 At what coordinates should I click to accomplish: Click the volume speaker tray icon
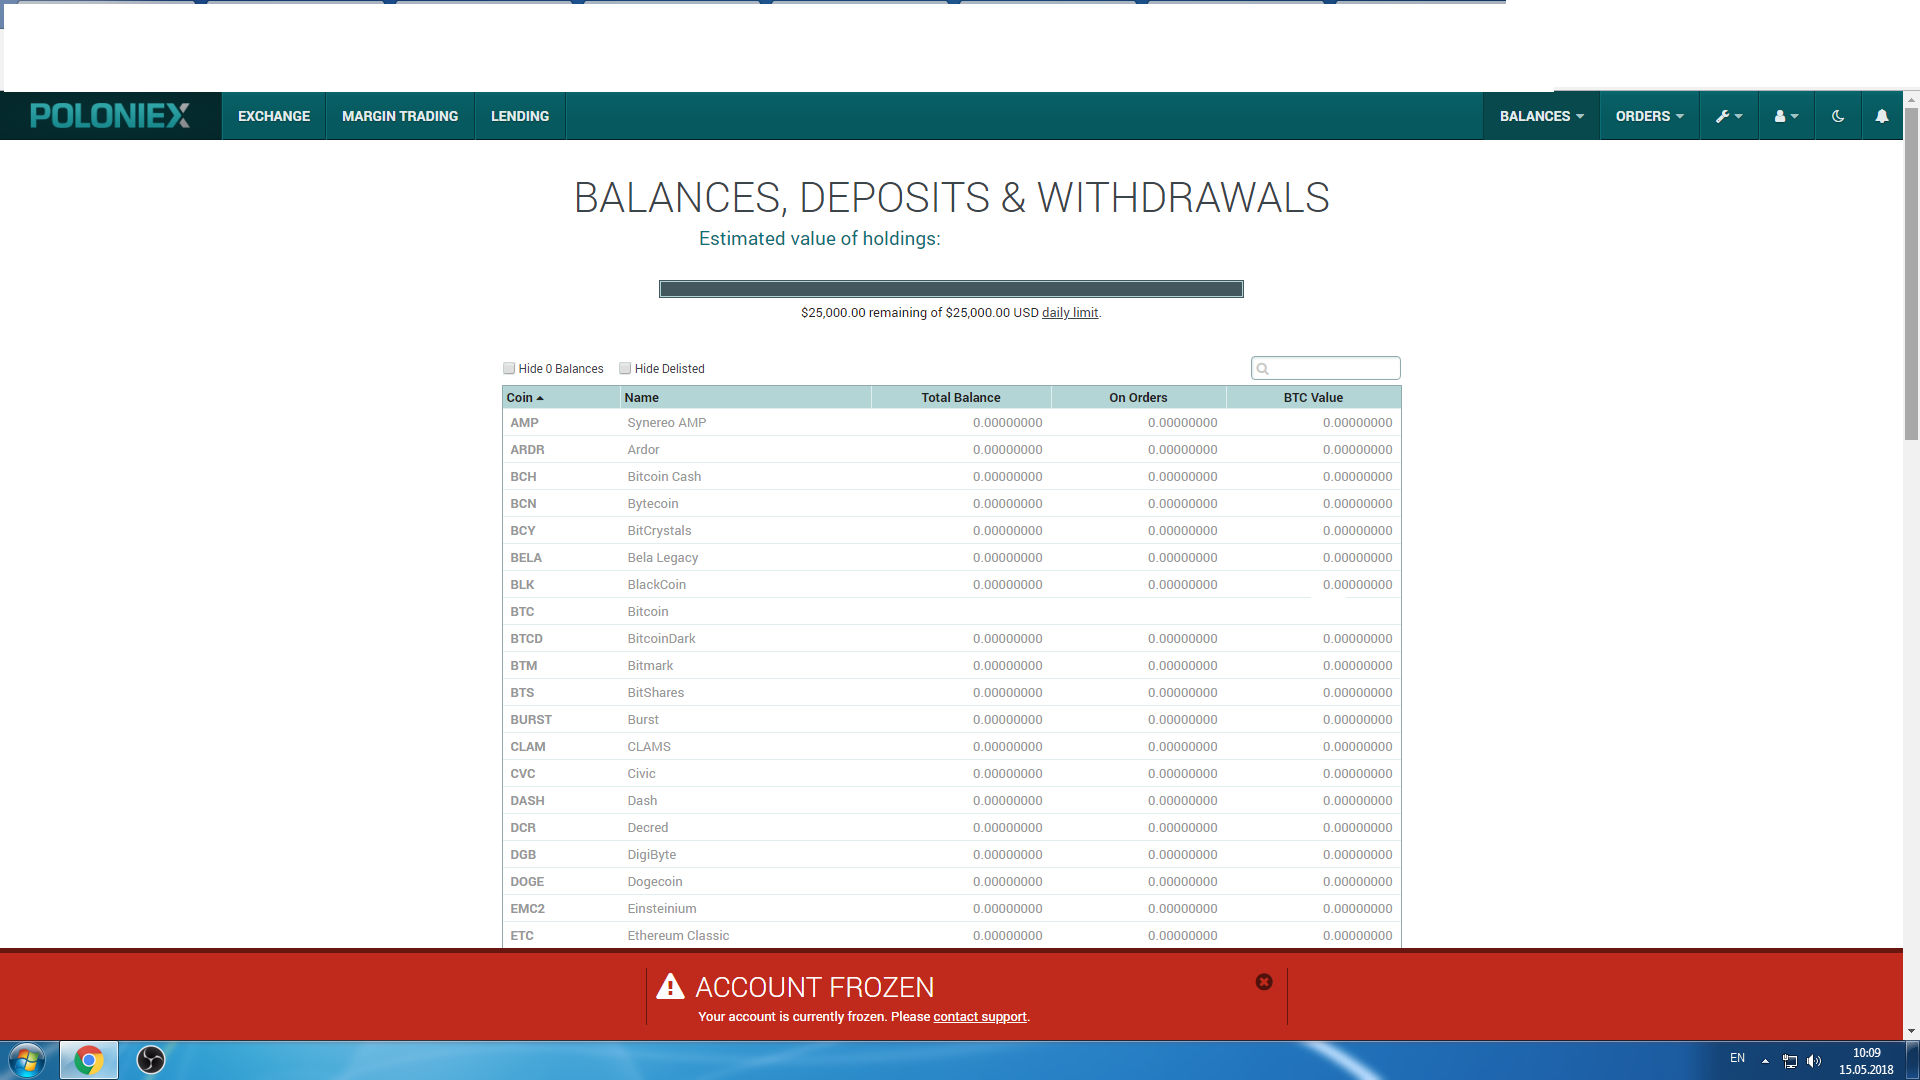(x=1814, y=1061)
